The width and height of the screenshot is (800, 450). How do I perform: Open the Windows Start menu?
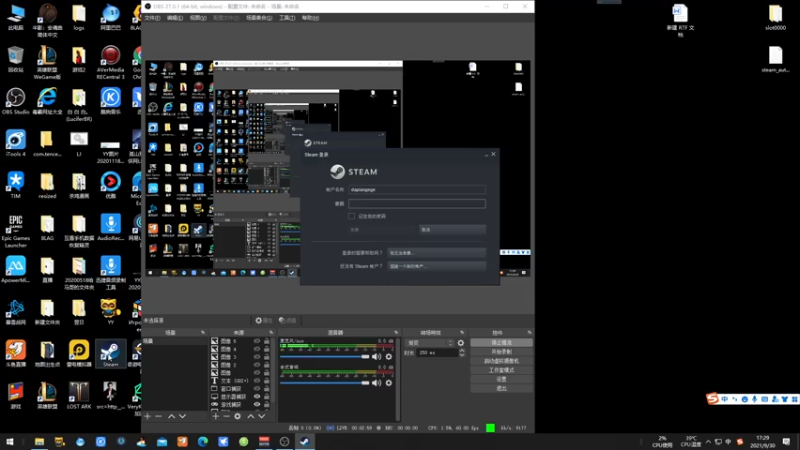(9, 442)
